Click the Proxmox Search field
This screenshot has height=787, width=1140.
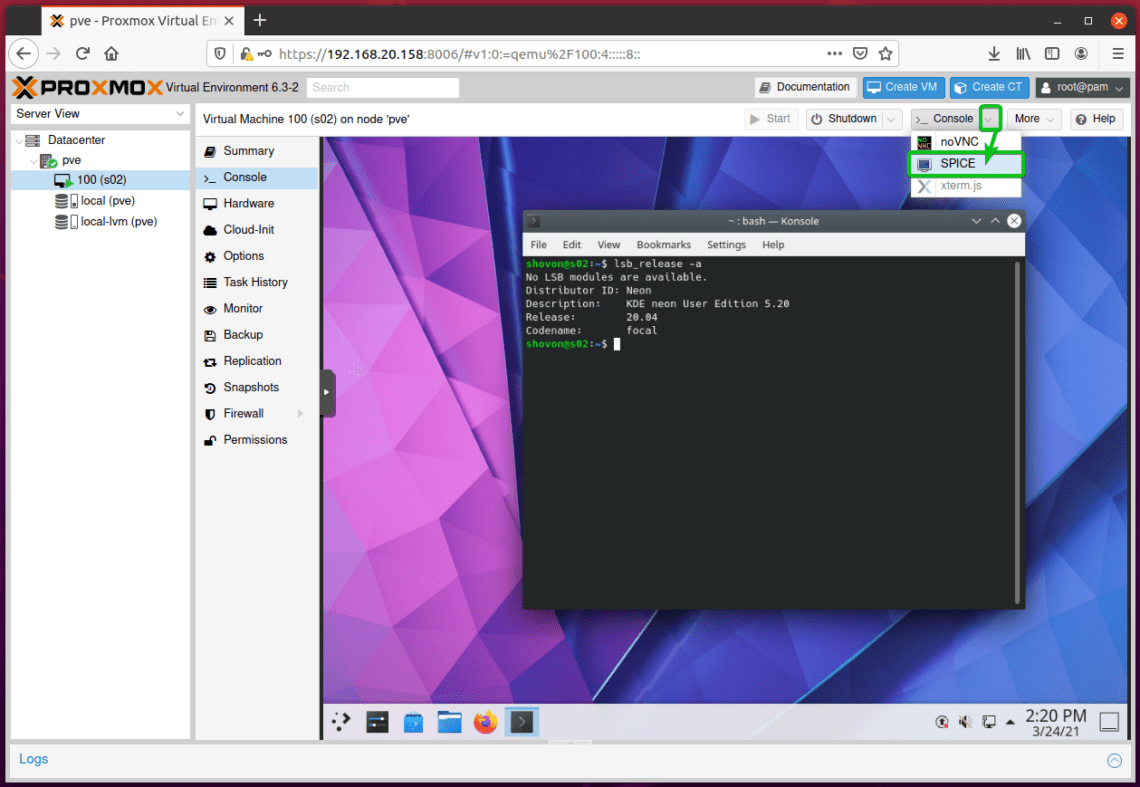382,87
